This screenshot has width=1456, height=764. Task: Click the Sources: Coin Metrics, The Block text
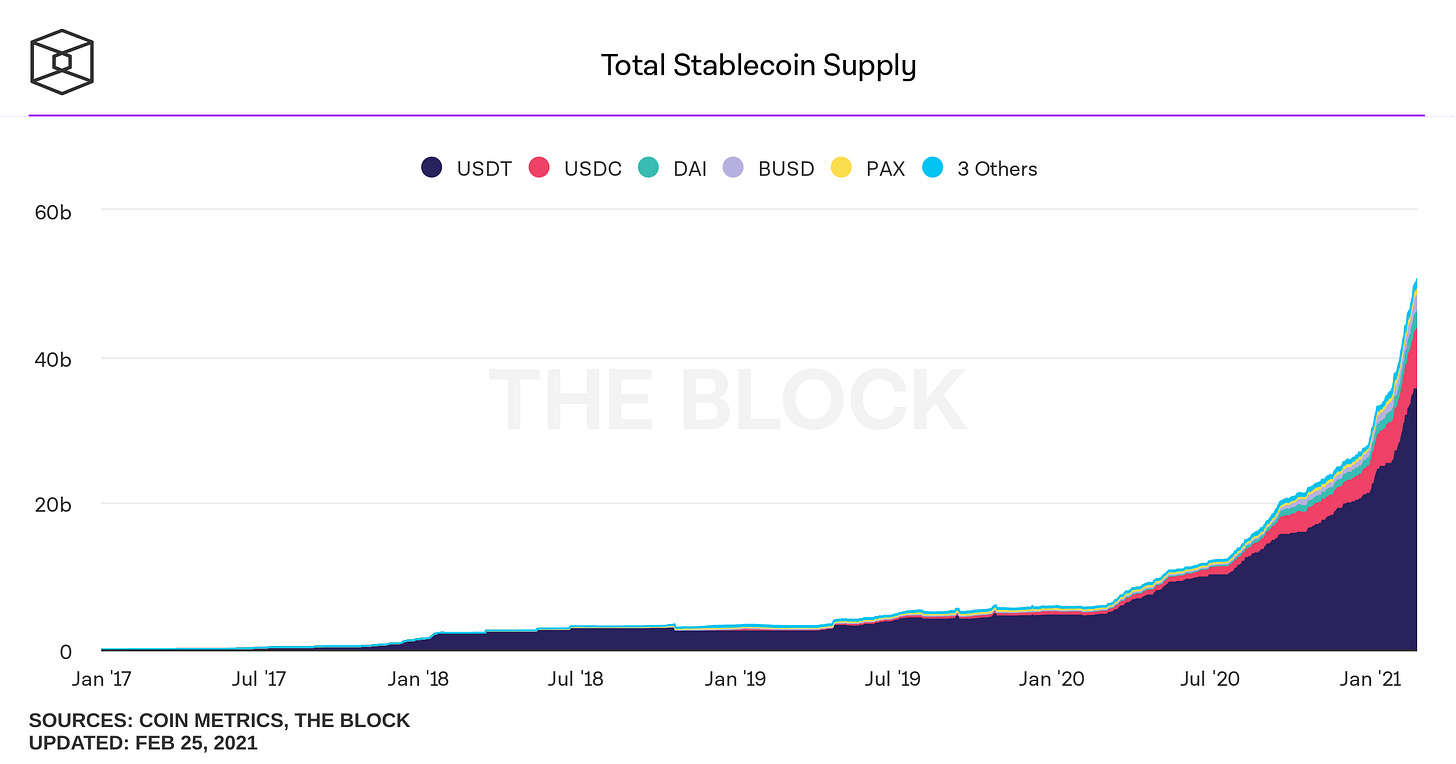point(219,720)
